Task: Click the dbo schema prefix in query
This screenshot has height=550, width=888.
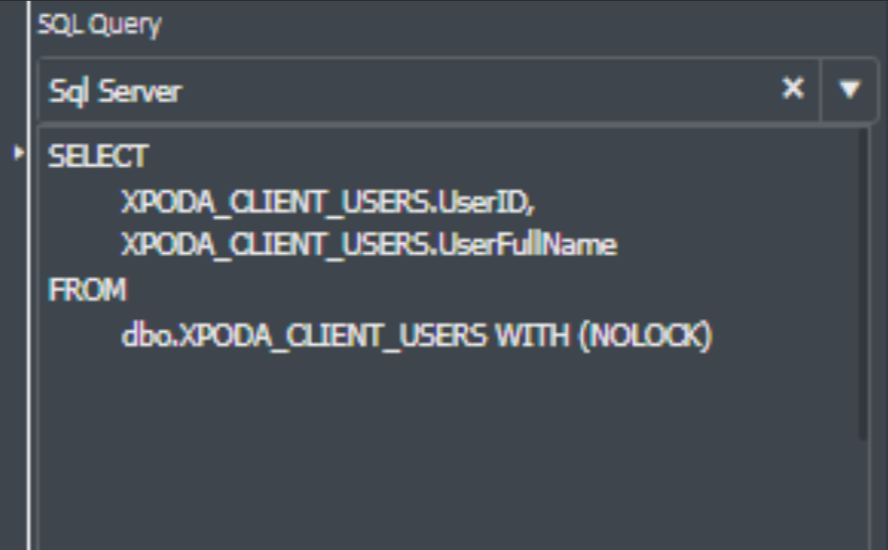Action: [146, 335]
